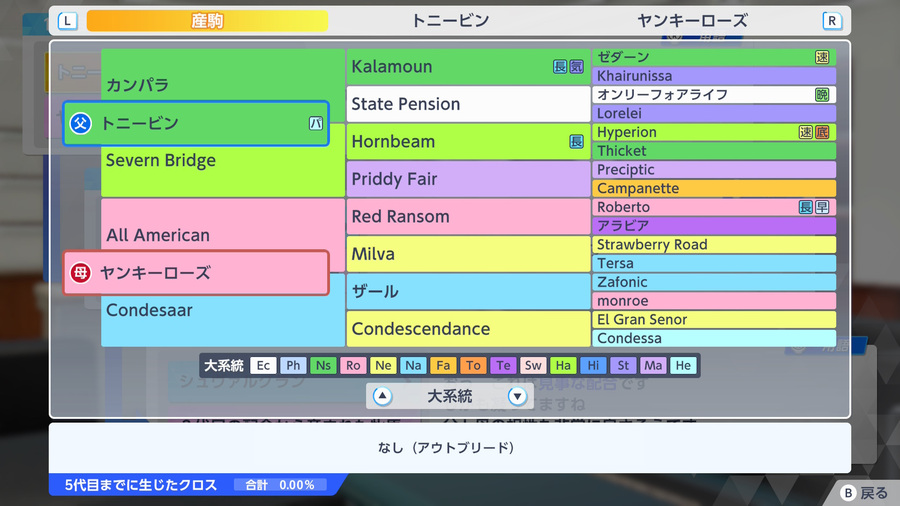Click the Ph lineage color swatch
This screenshot has width=900, height=506.
[293, 365]
